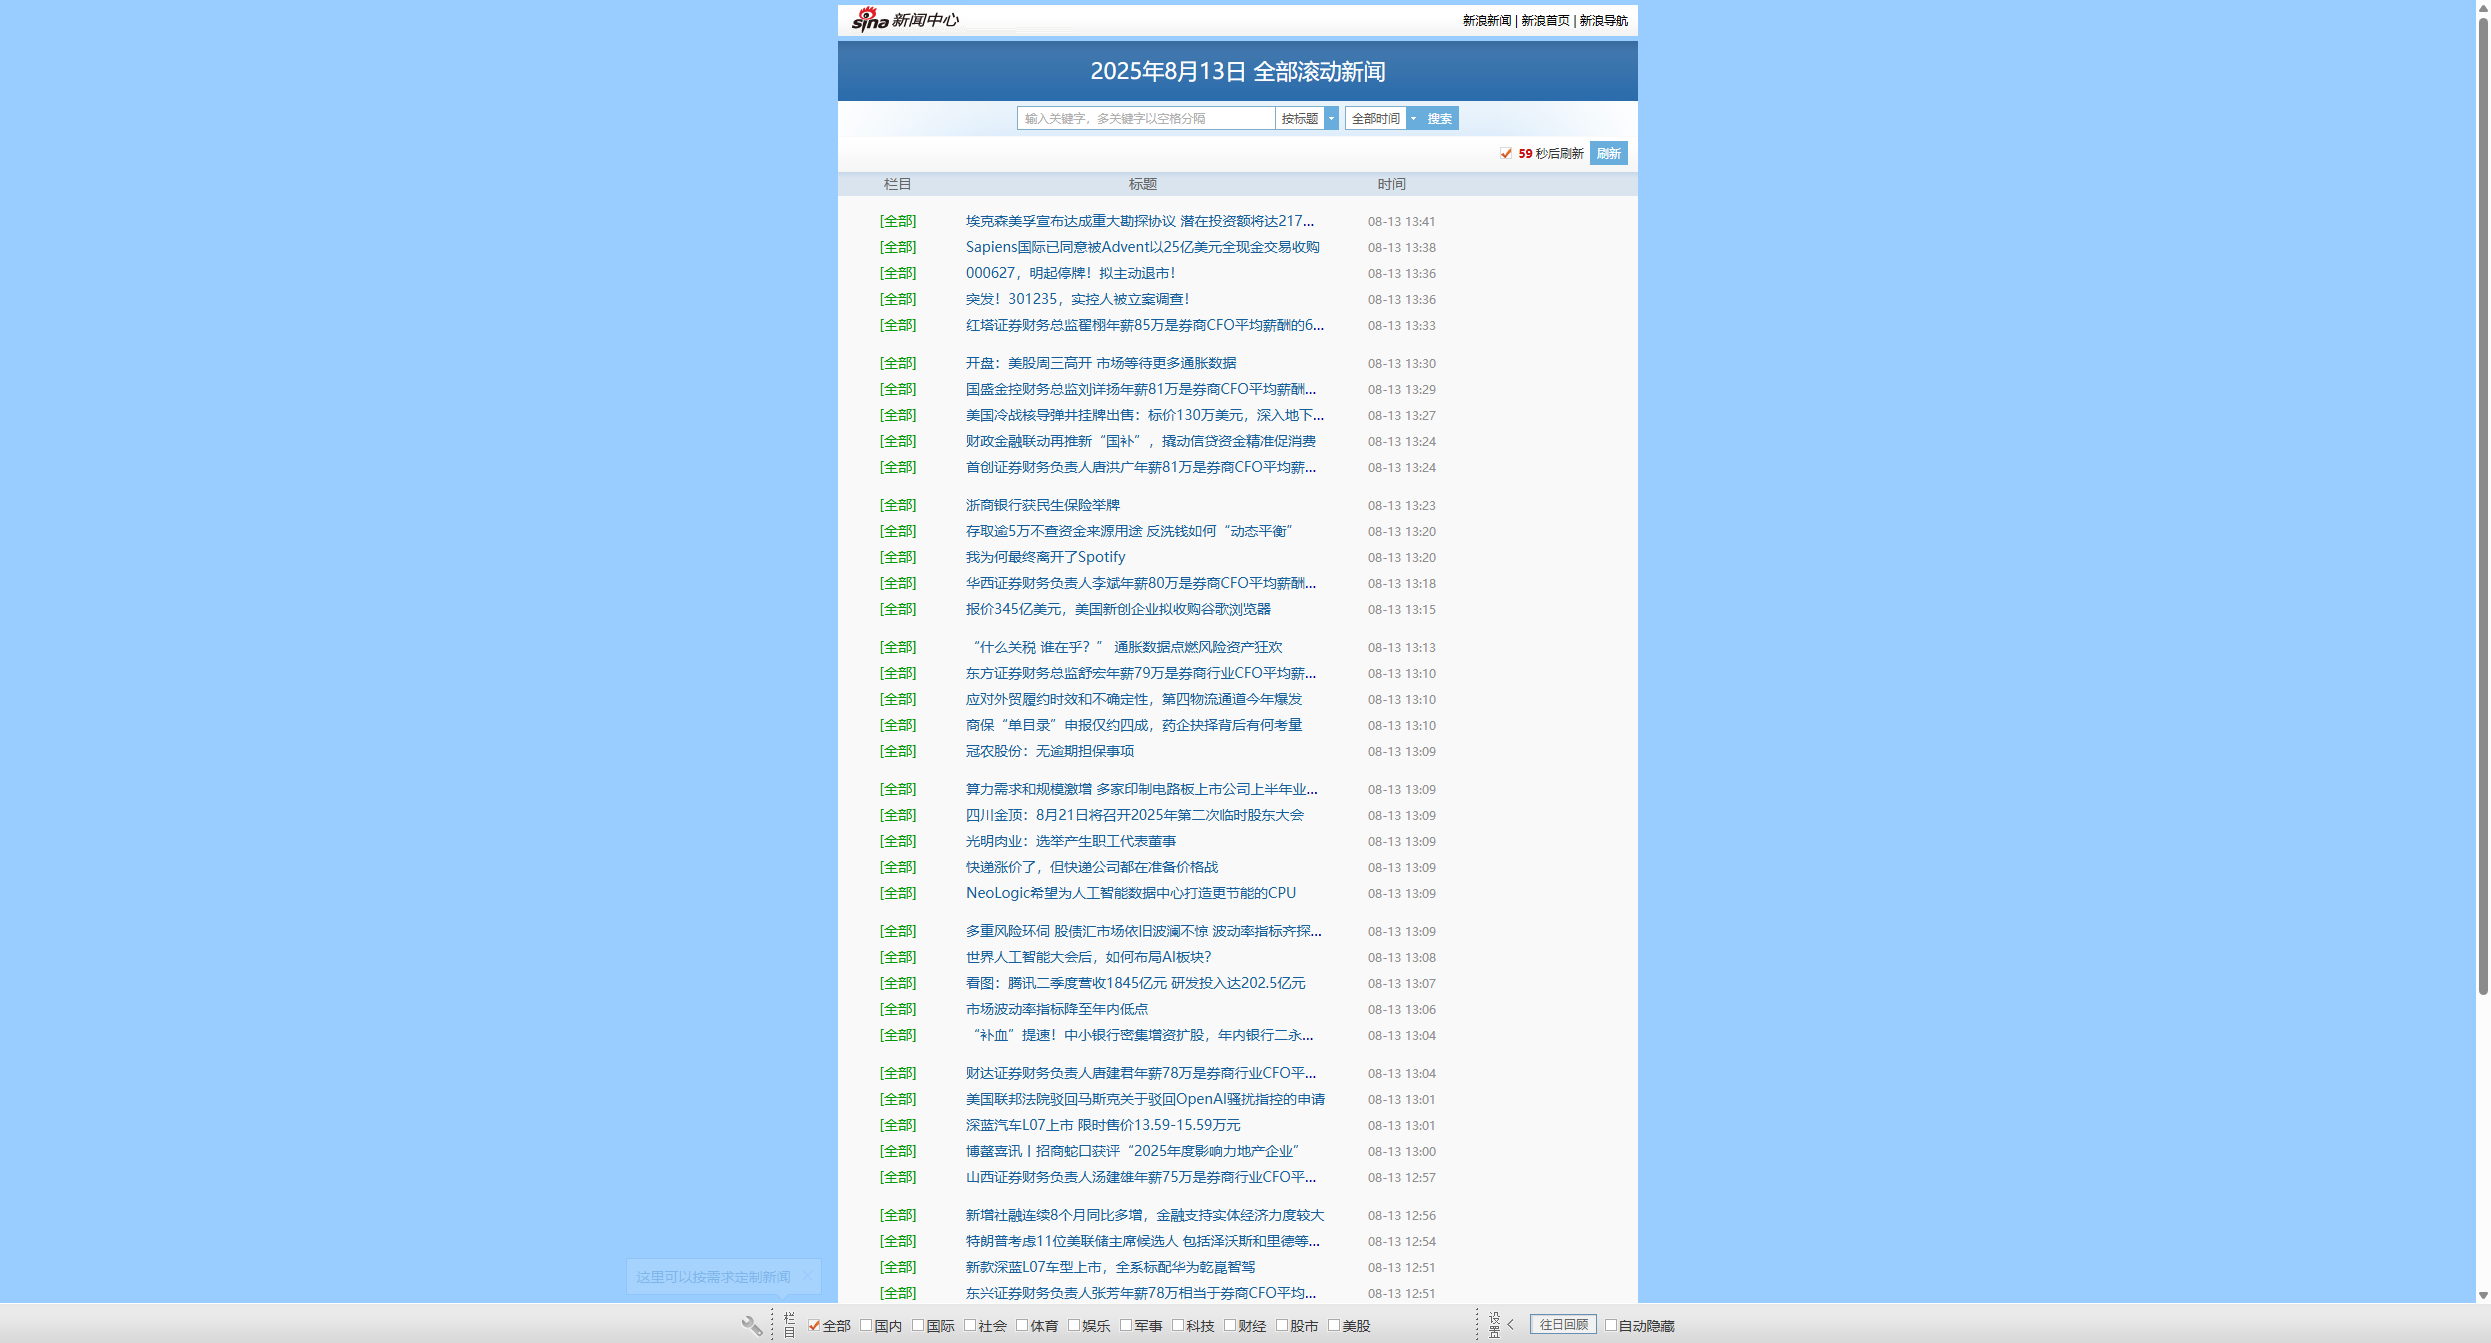Enable the 军事 category checkbox

[1126, 1325]
